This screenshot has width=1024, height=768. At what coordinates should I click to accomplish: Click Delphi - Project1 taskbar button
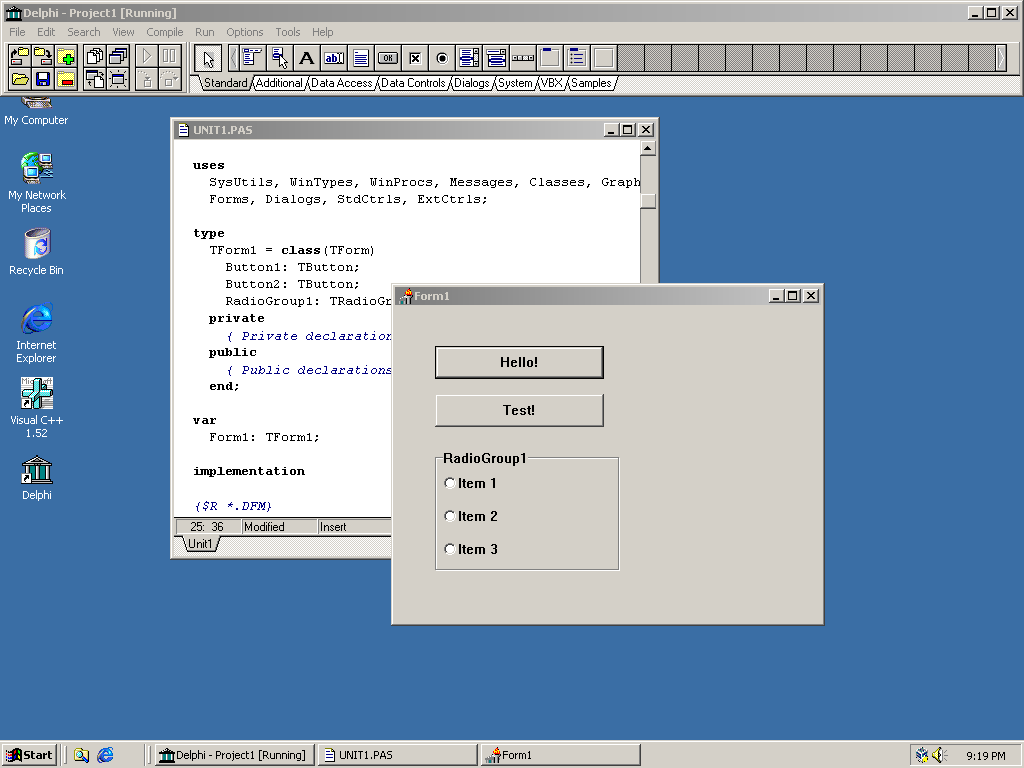234,755
